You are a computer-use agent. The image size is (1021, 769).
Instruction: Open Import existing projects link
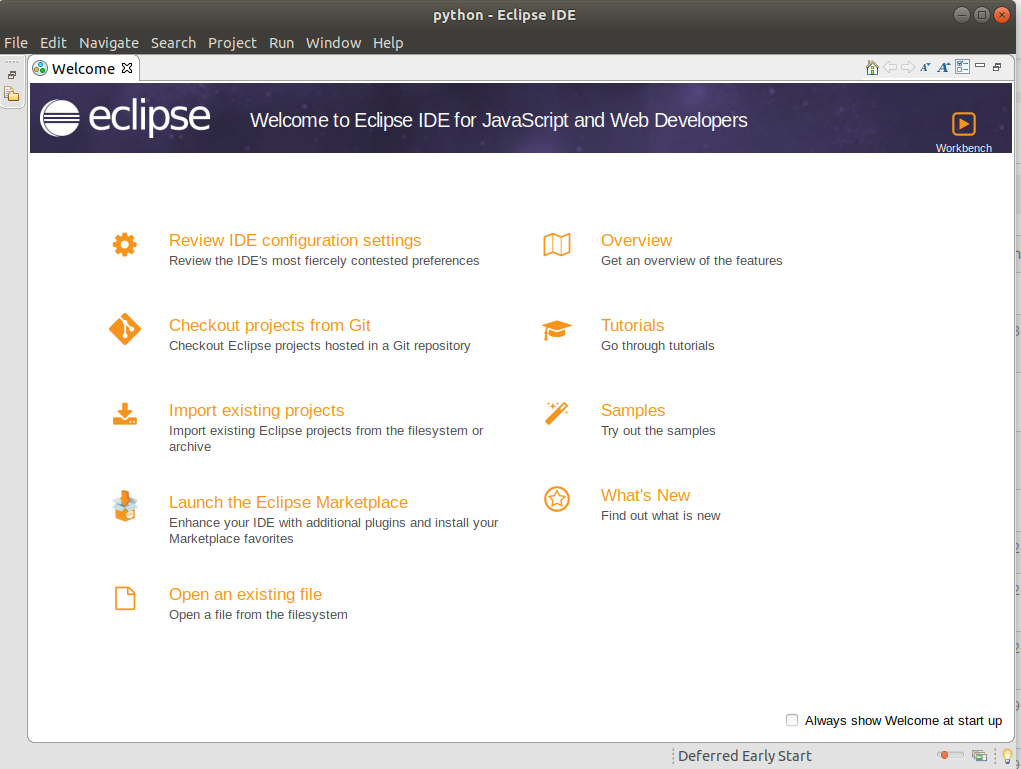coord(257,410)
